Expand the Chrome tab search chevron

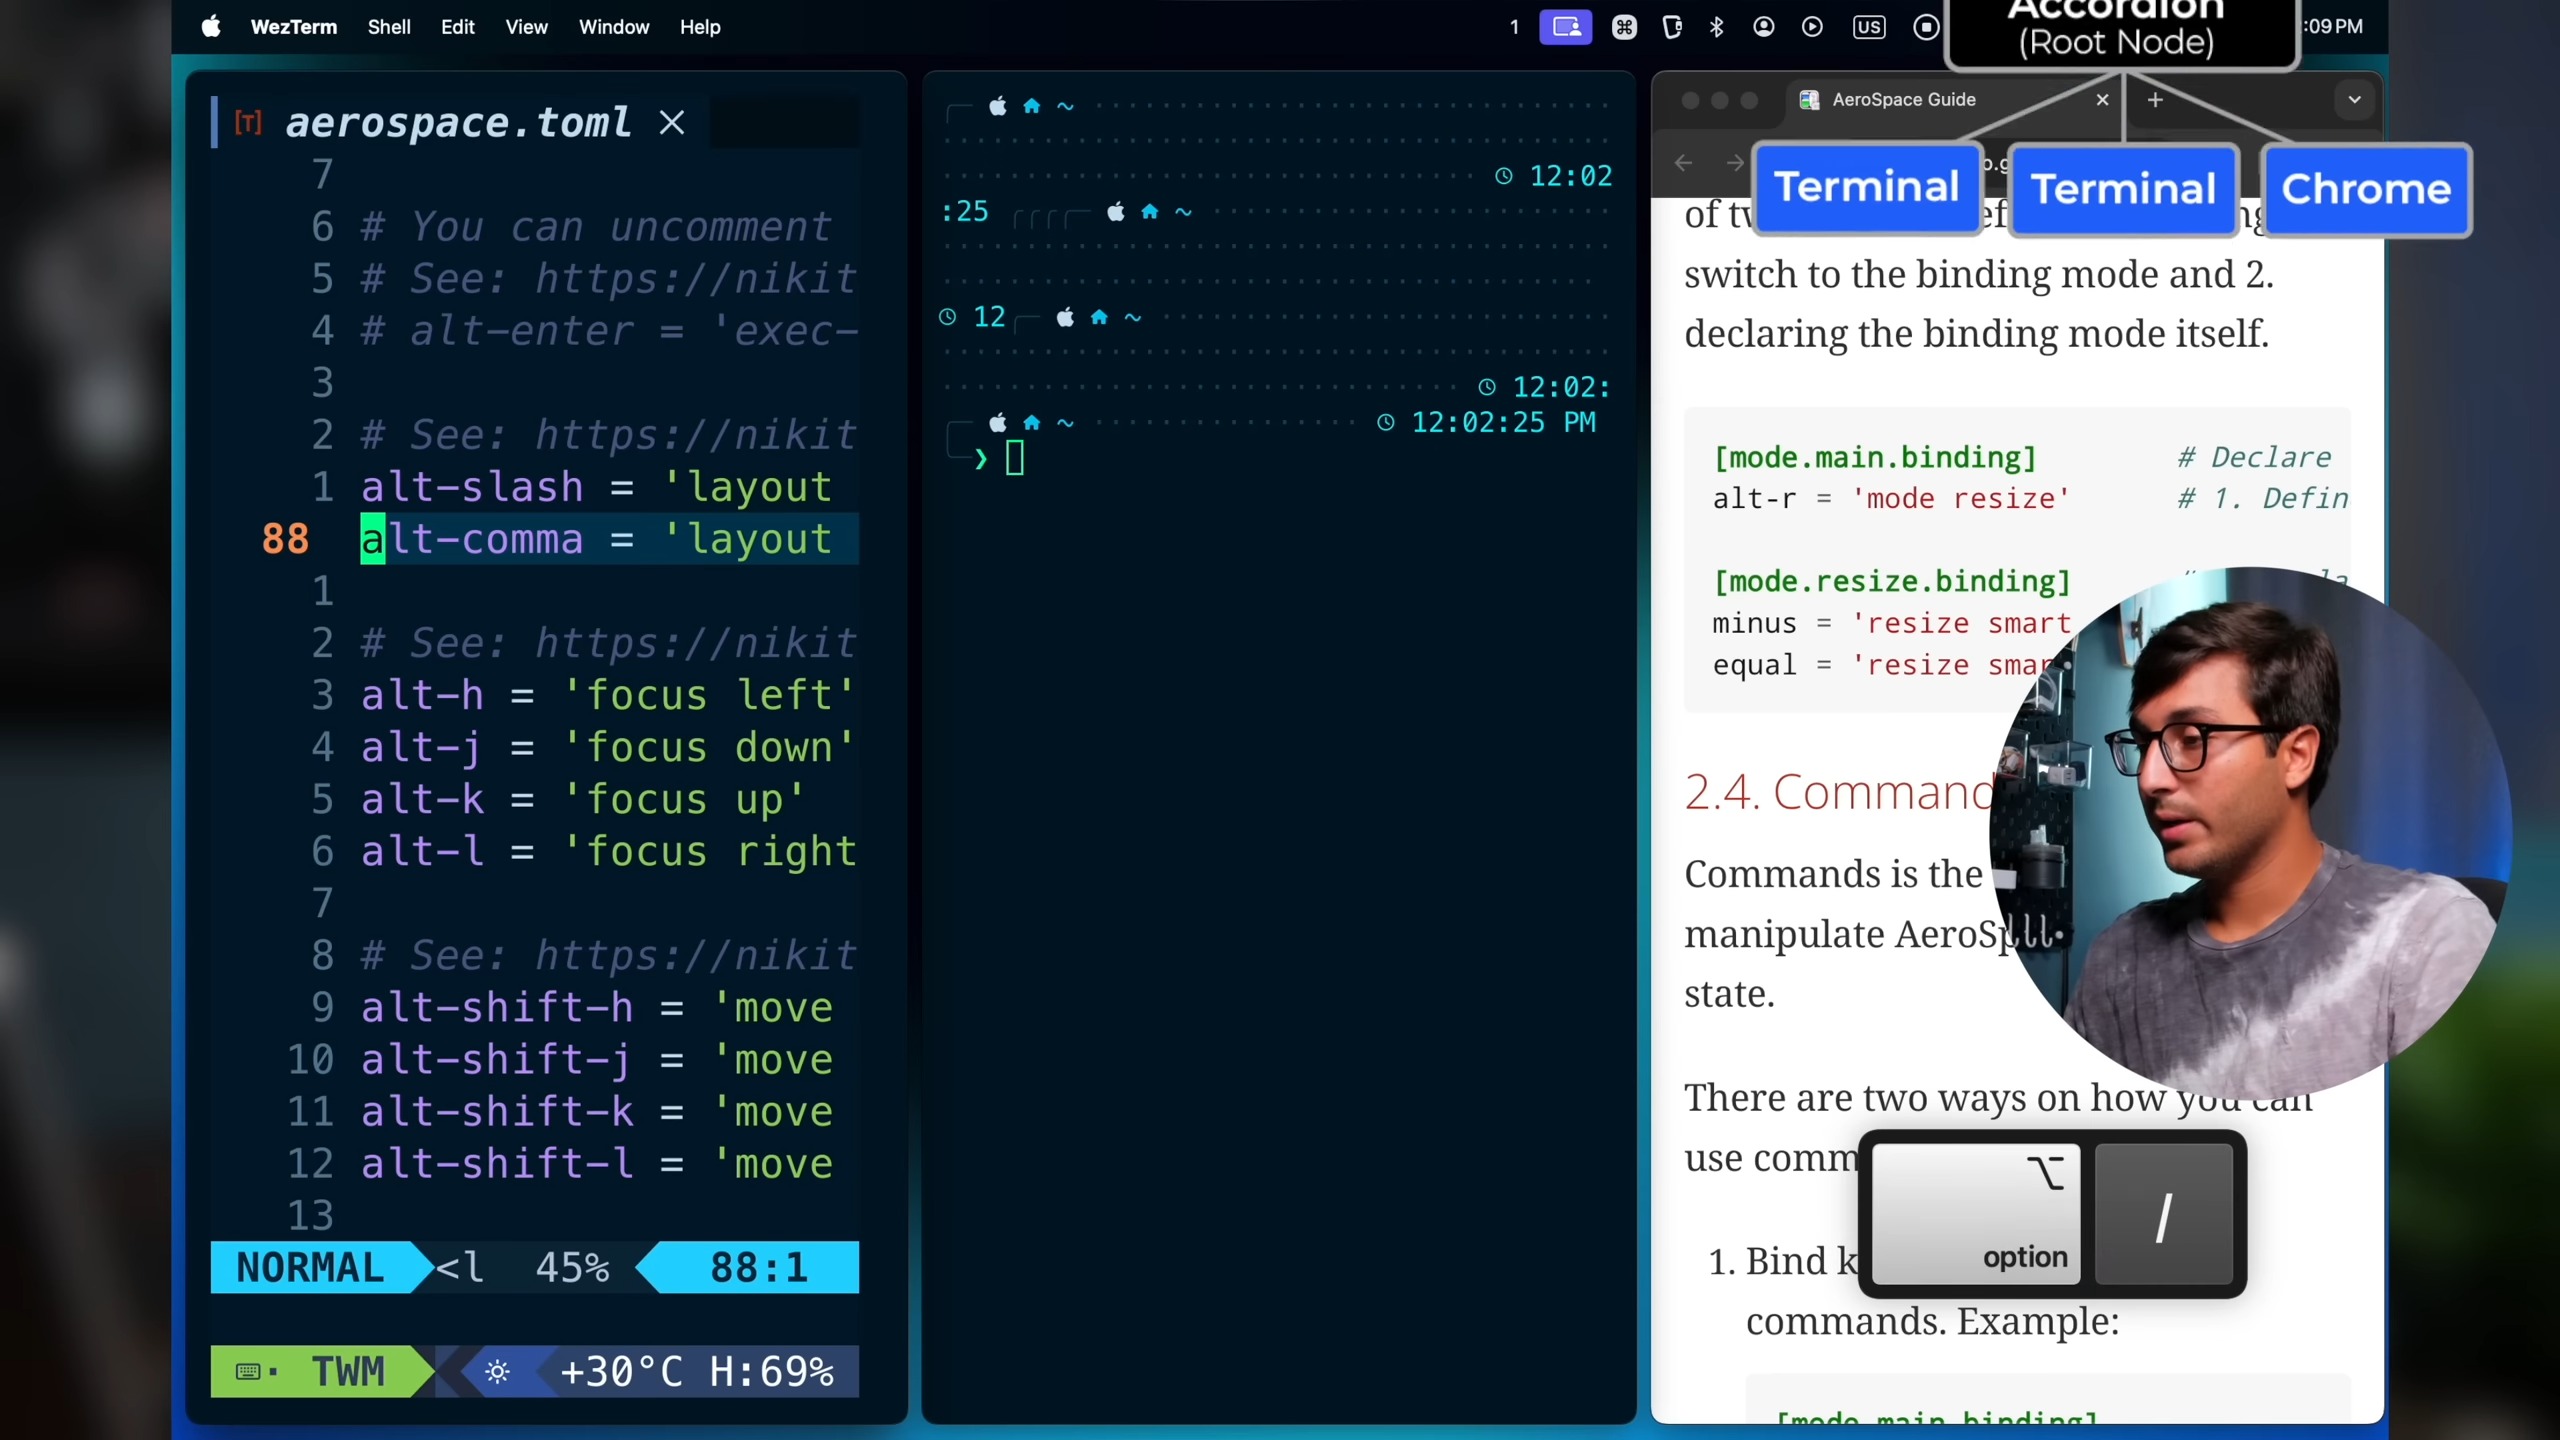(x=2354, y=100)
